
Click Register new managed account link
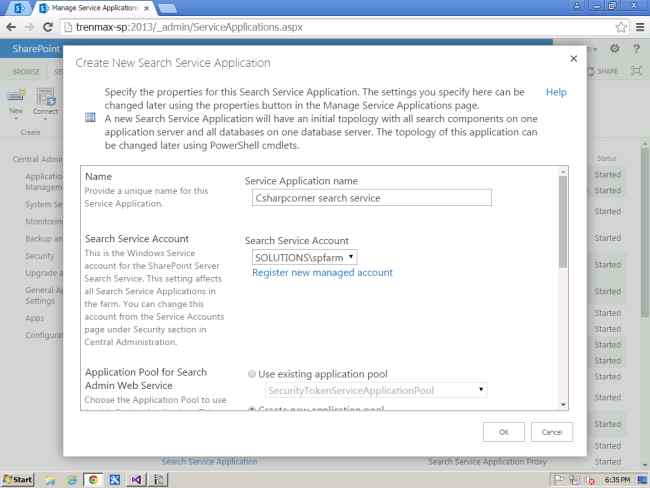tap(322, 272)
